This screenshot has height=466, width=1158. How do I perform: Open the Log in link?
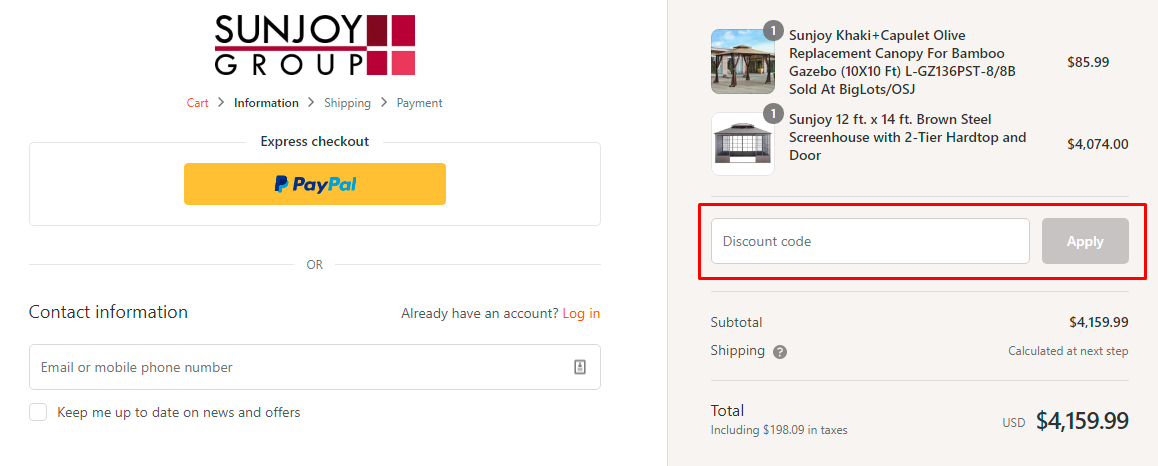(x=581, y=313)
